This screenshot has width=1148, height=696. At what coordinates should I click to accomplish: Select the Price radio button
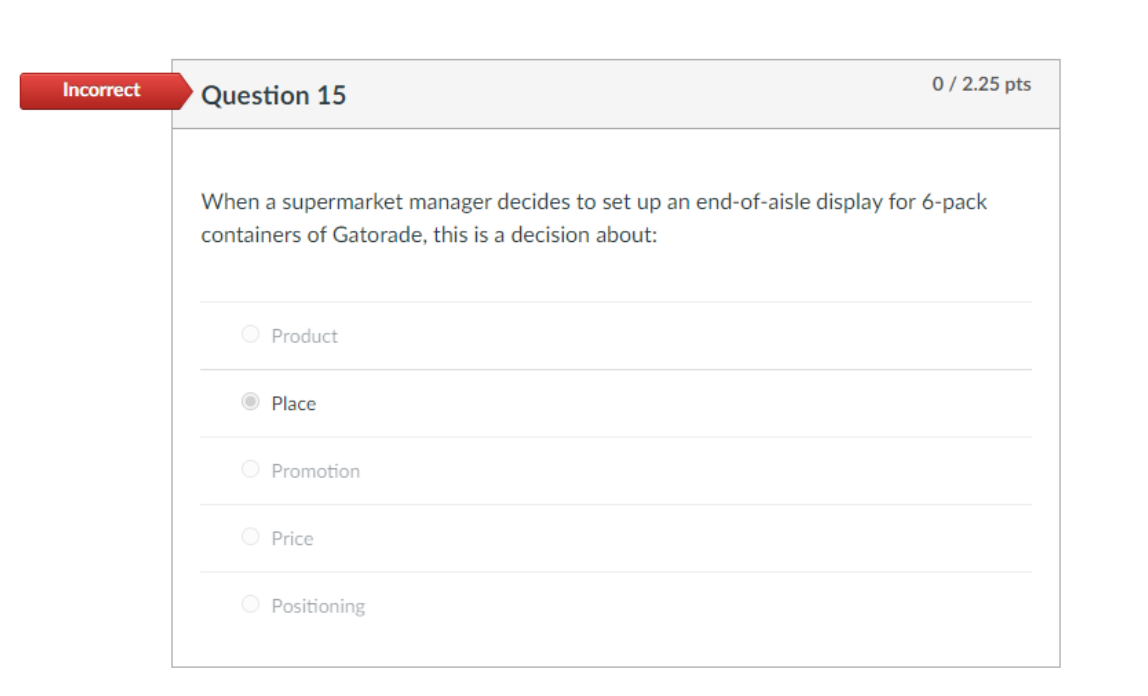pos(251,537)
